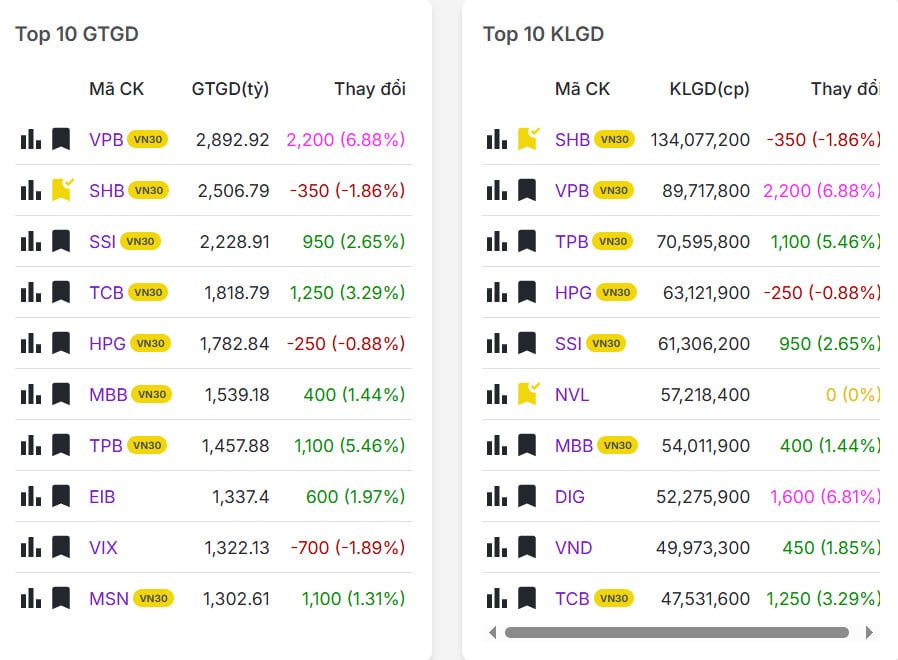The image size is (898, 660).
Task: Click the Top 10 KLGD heading
Action: point(543,34)
